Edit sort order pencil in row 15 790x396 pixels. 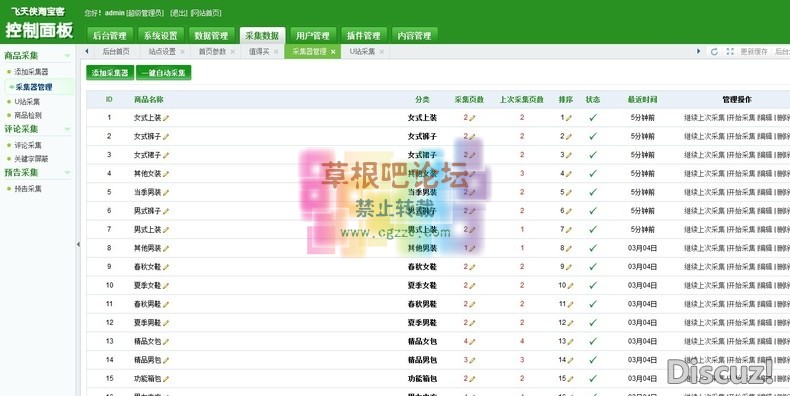coord(570,379)
